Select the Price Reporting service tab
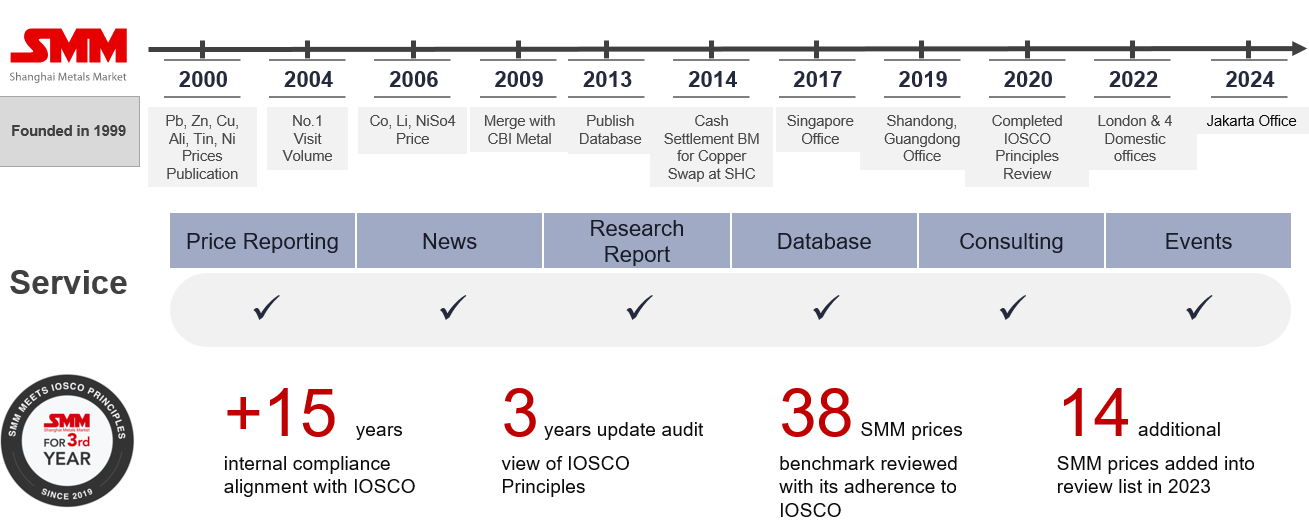This screenshot has width=1309, height=520. pos(262,241)
